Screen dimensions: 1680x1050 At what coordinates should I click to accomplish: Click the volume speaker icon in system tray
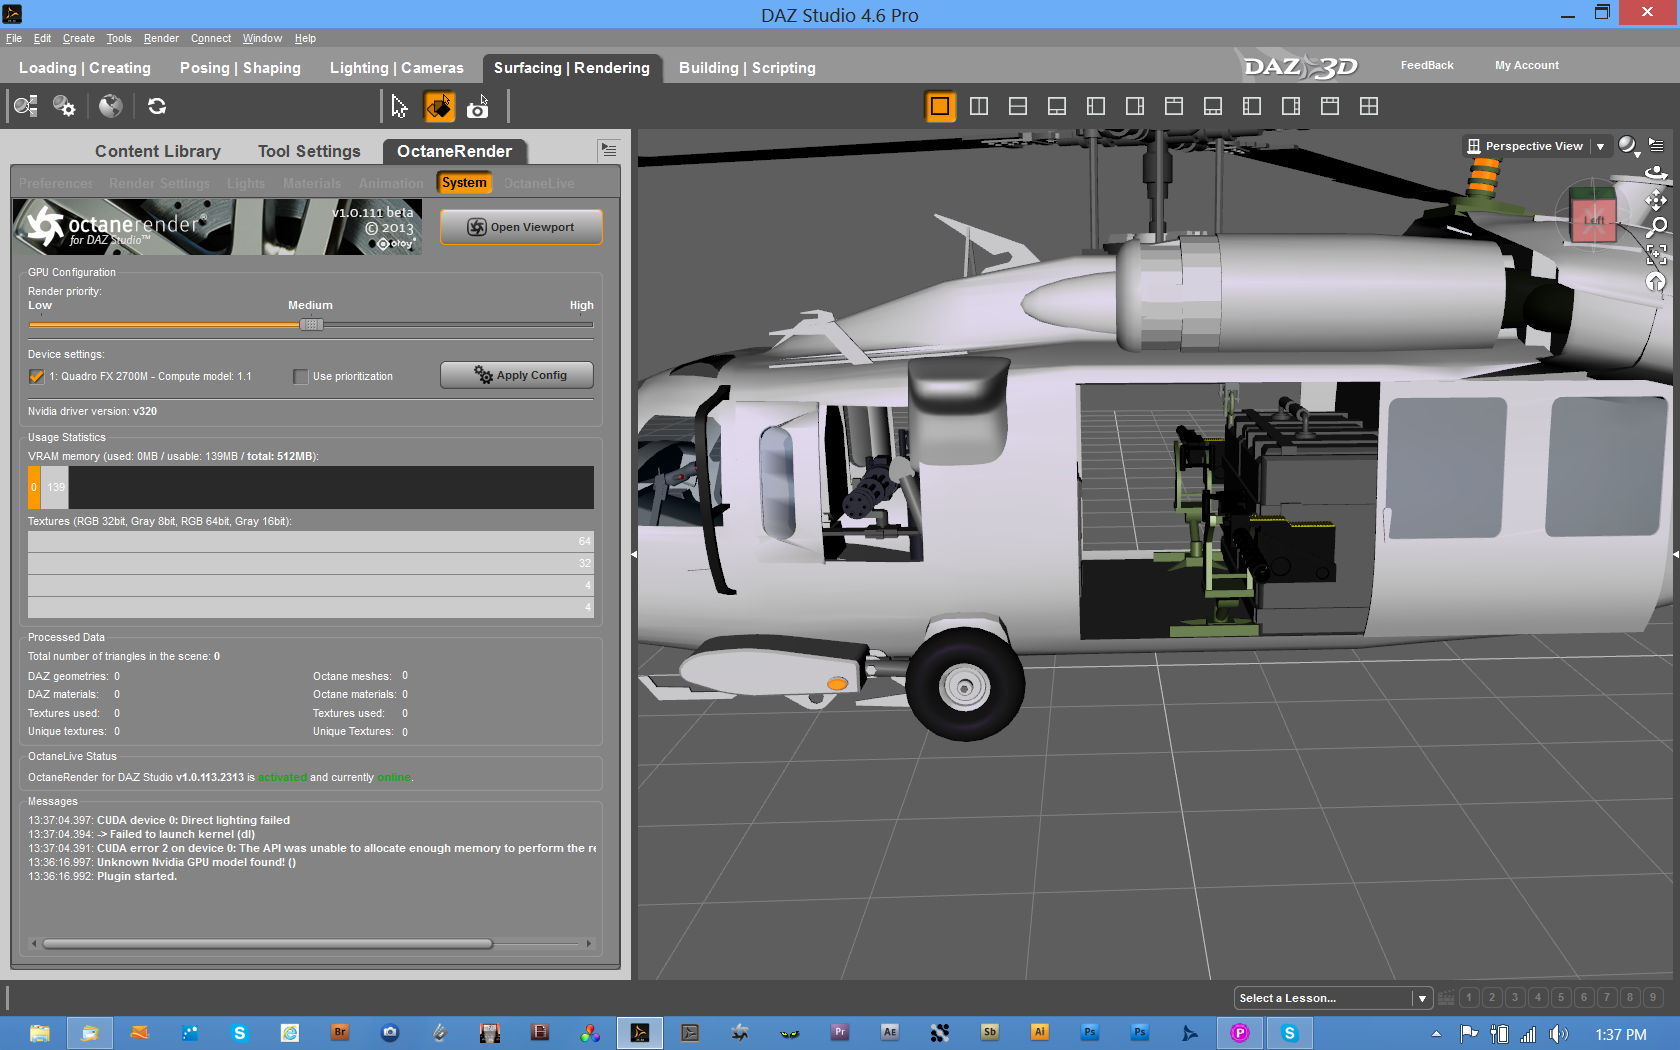point(1558,1034)
